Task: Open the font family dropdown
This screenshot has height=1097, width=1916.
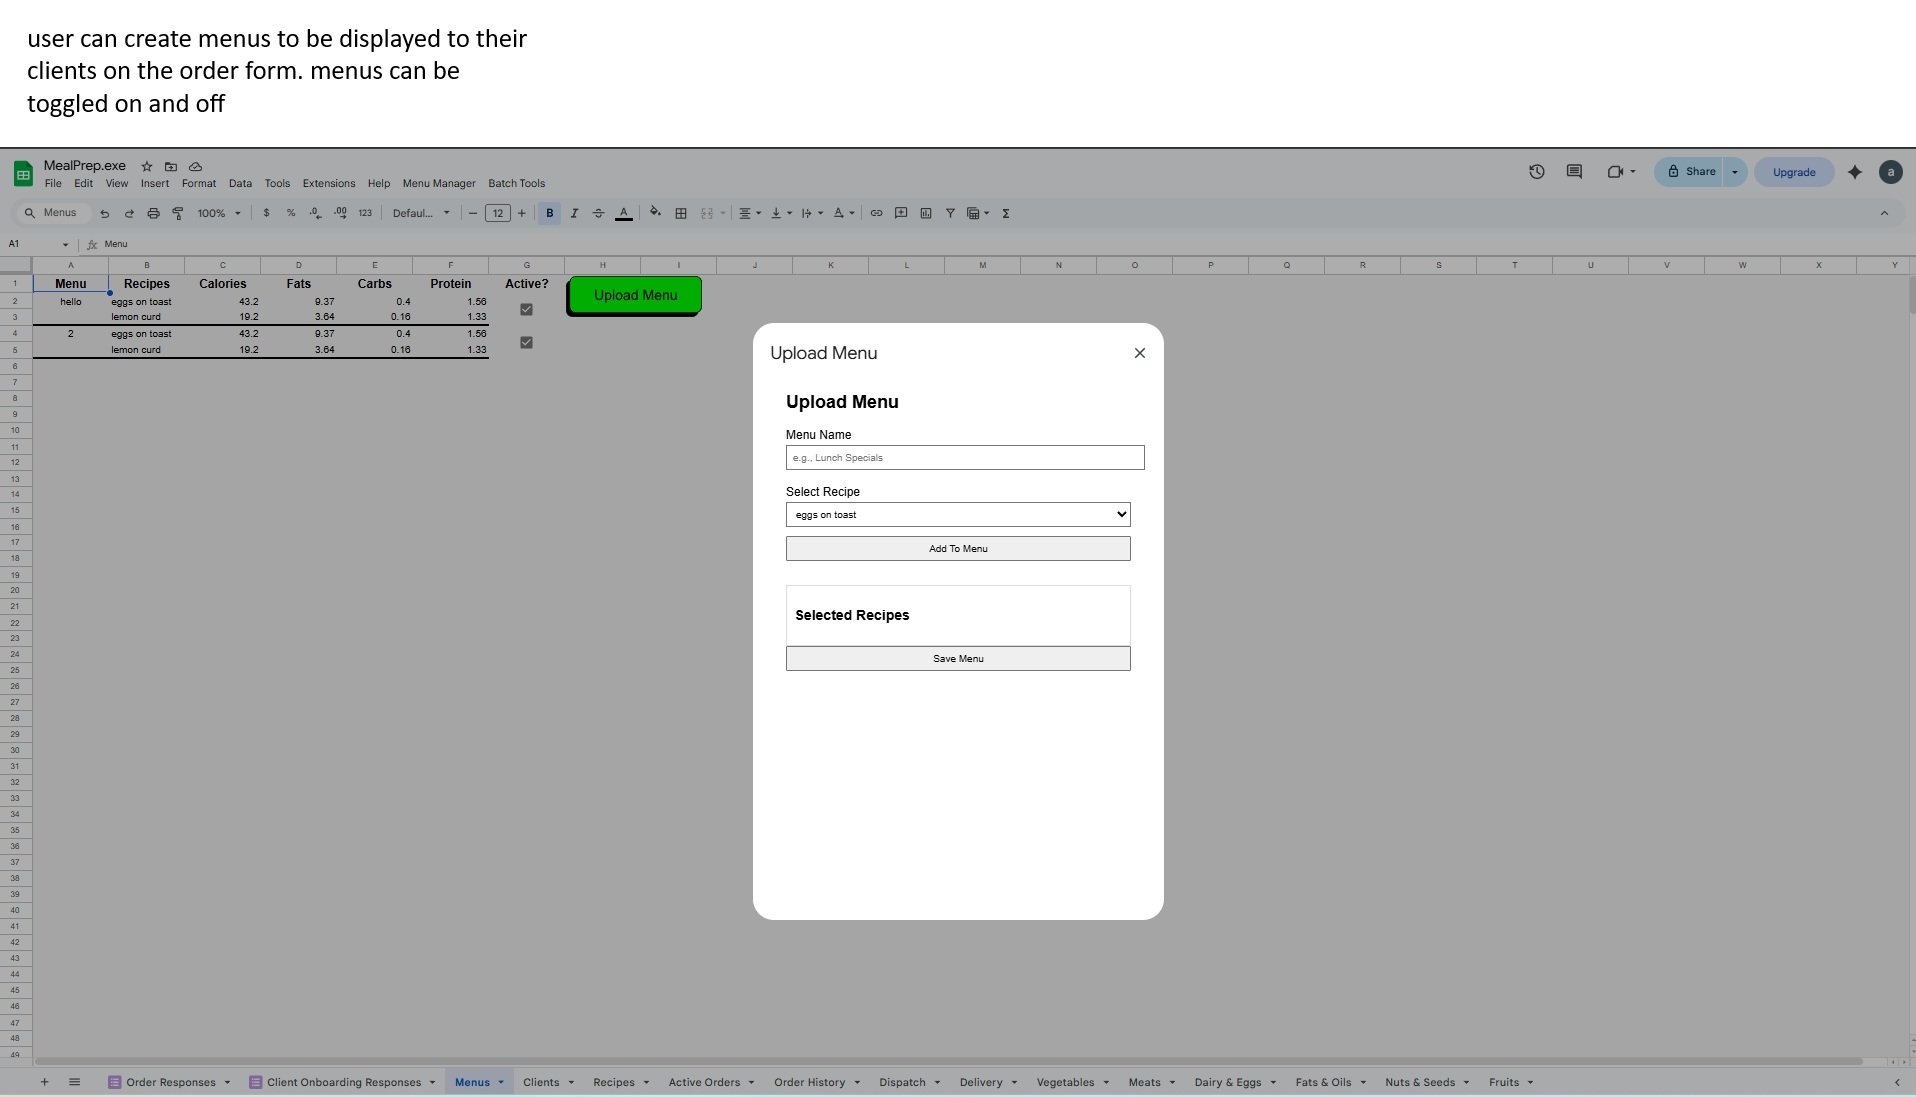Action: [x=421, y=213]
